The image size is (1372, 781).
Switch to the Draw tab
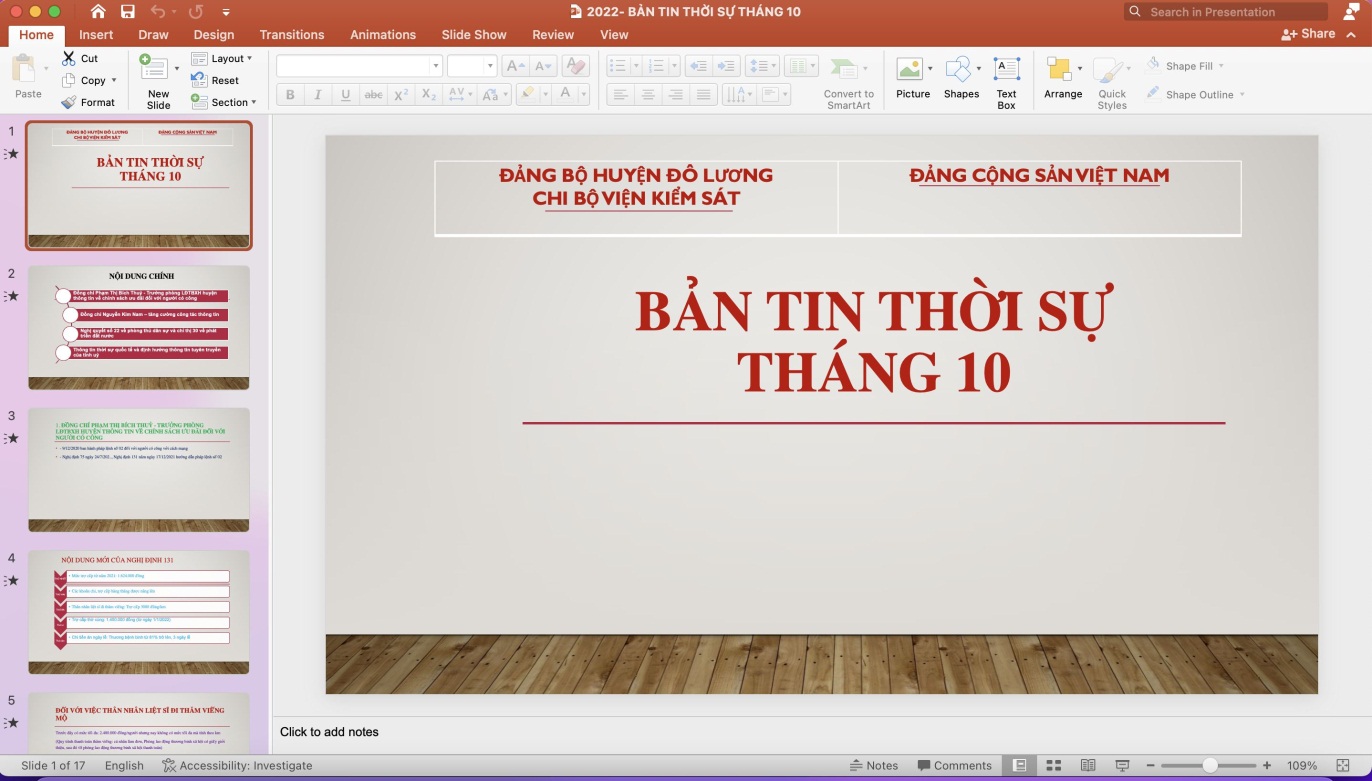coord(153,34)
